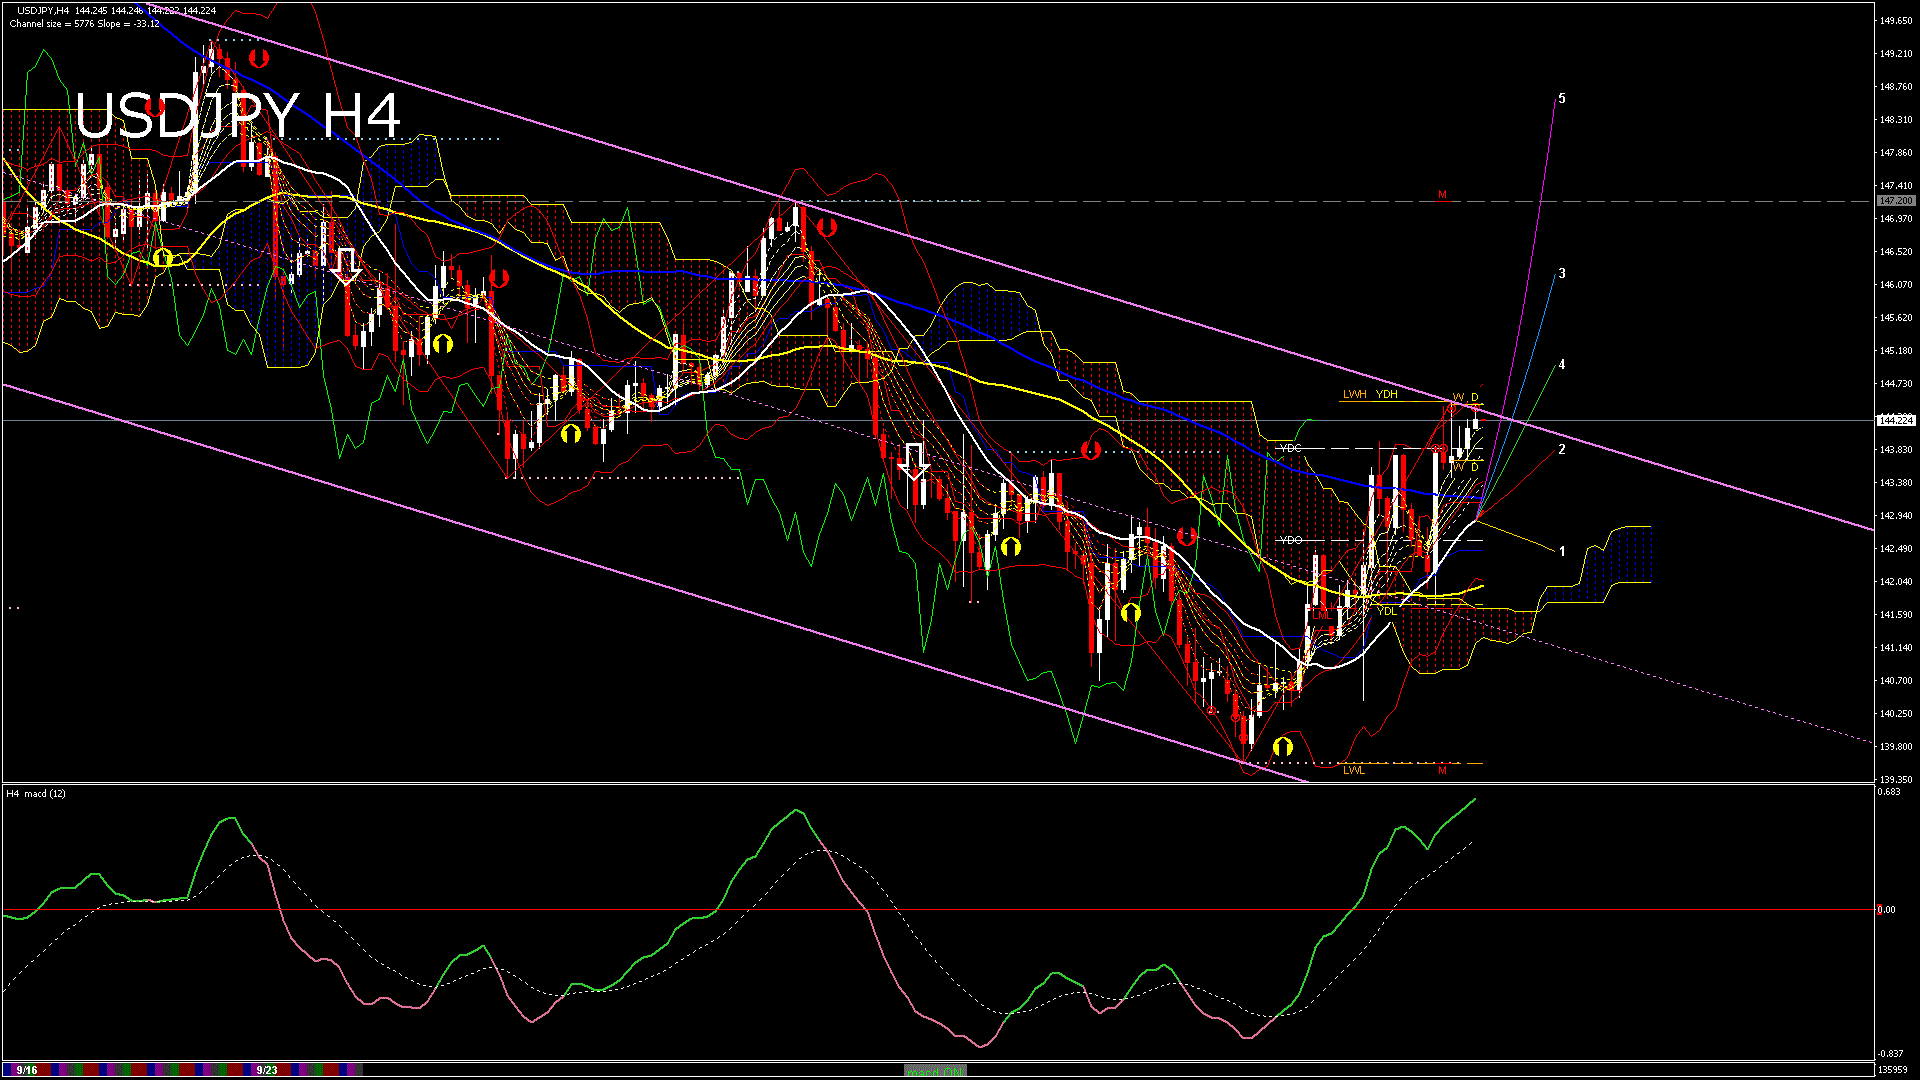Click the projection line label 5
The width and height of the screenshot is (1920, 1080).
(1562, 99)
